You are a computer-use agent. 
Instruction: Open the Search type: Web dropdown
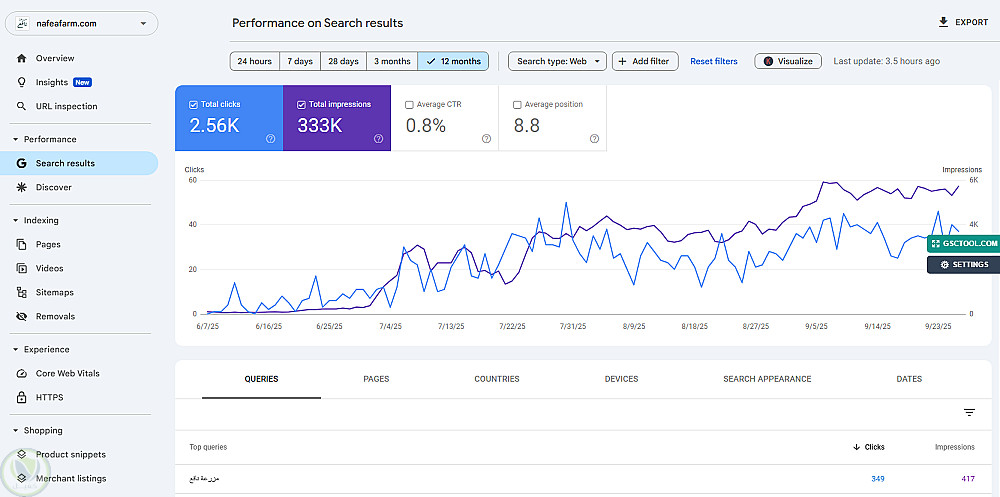click(558, 61)
